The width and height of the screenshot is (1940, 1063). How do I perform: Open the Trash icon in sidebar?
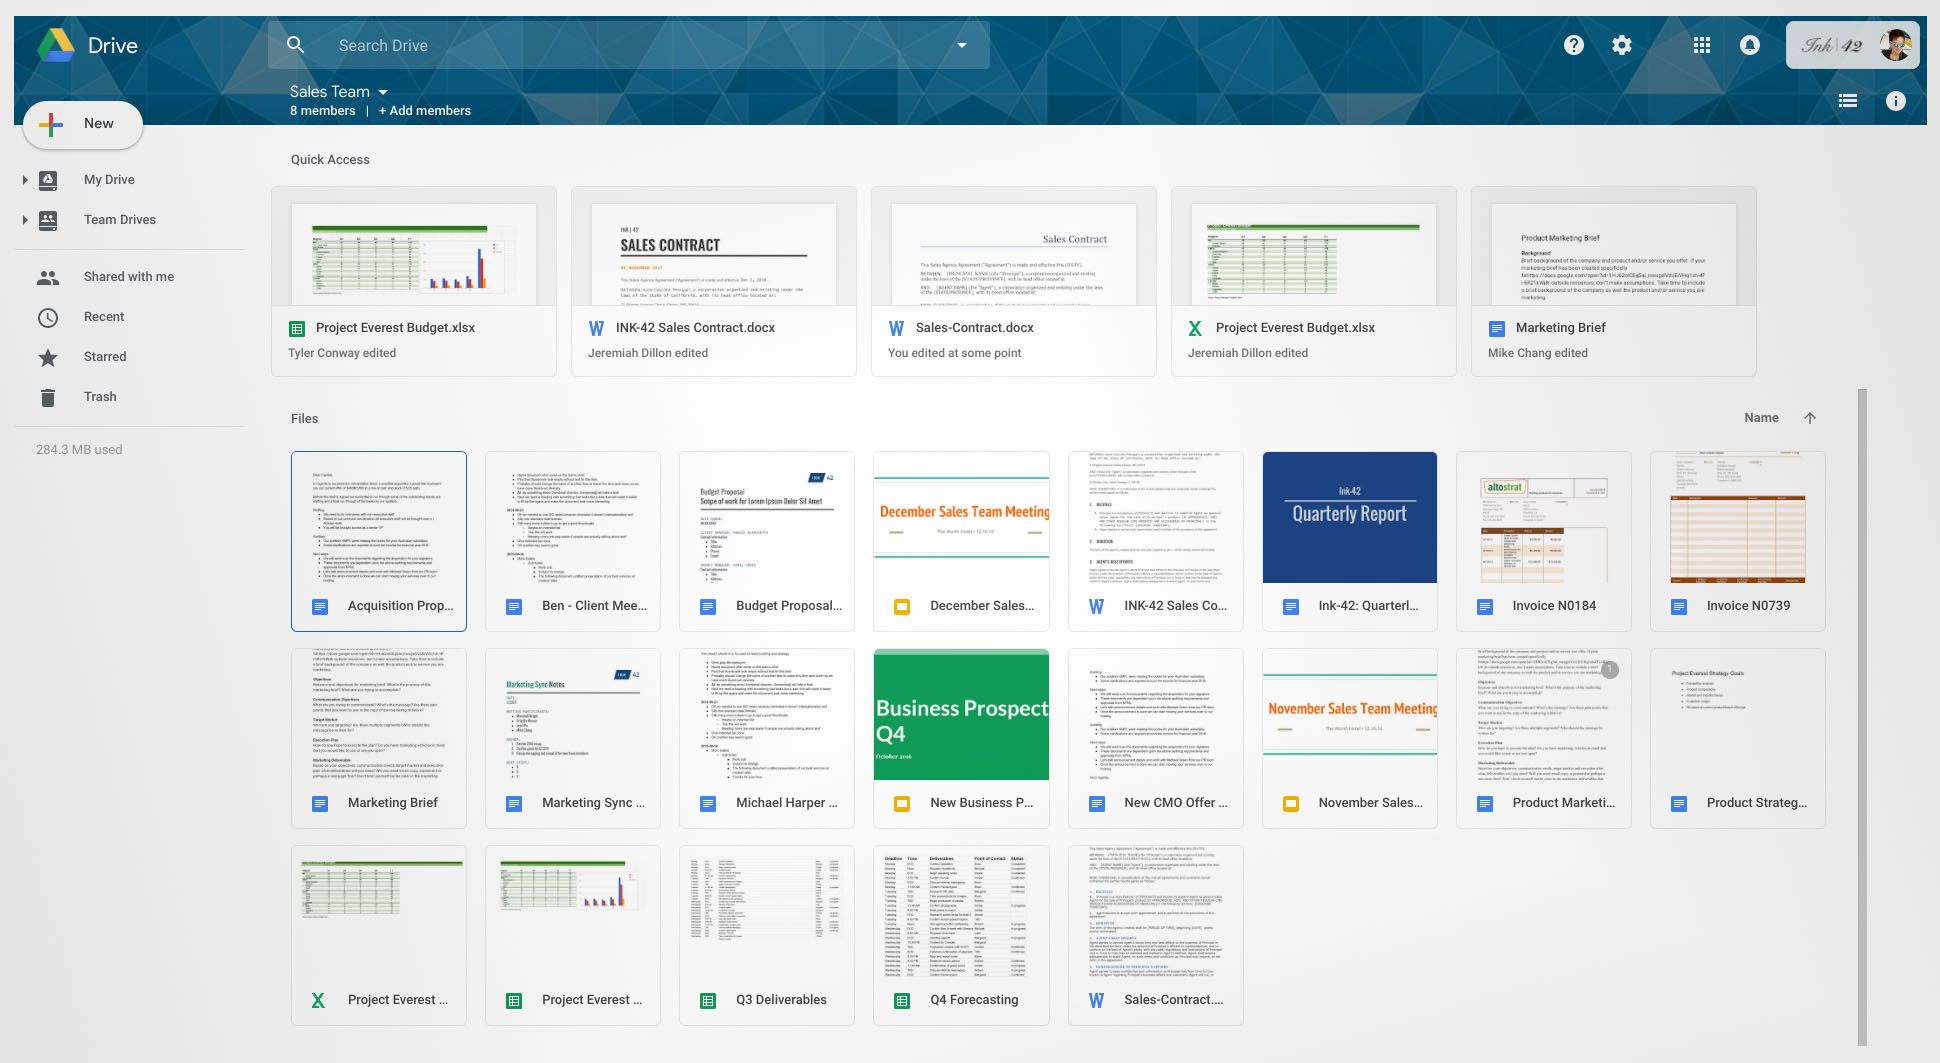click(48, 397)
